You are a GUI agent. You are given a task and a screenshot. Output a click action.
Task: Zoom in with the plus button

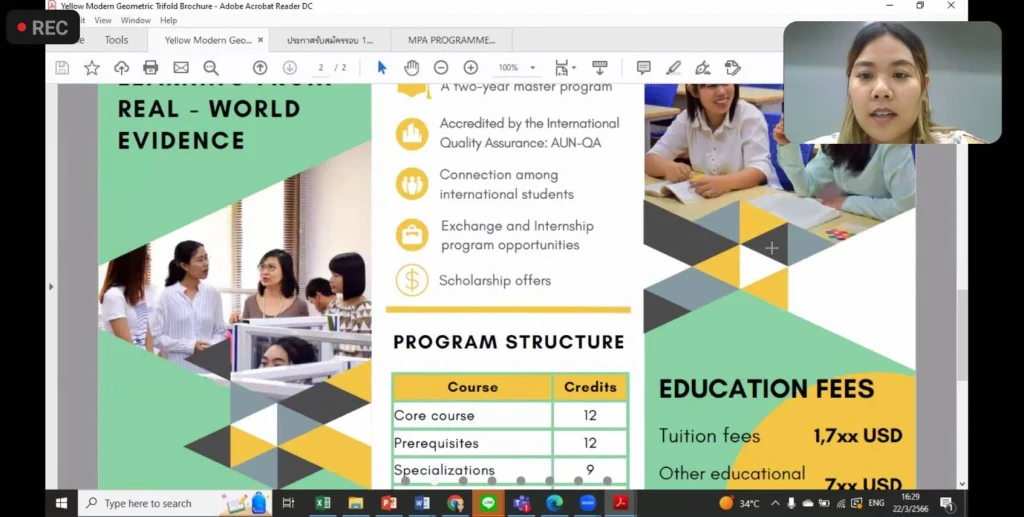coord(471,67)
